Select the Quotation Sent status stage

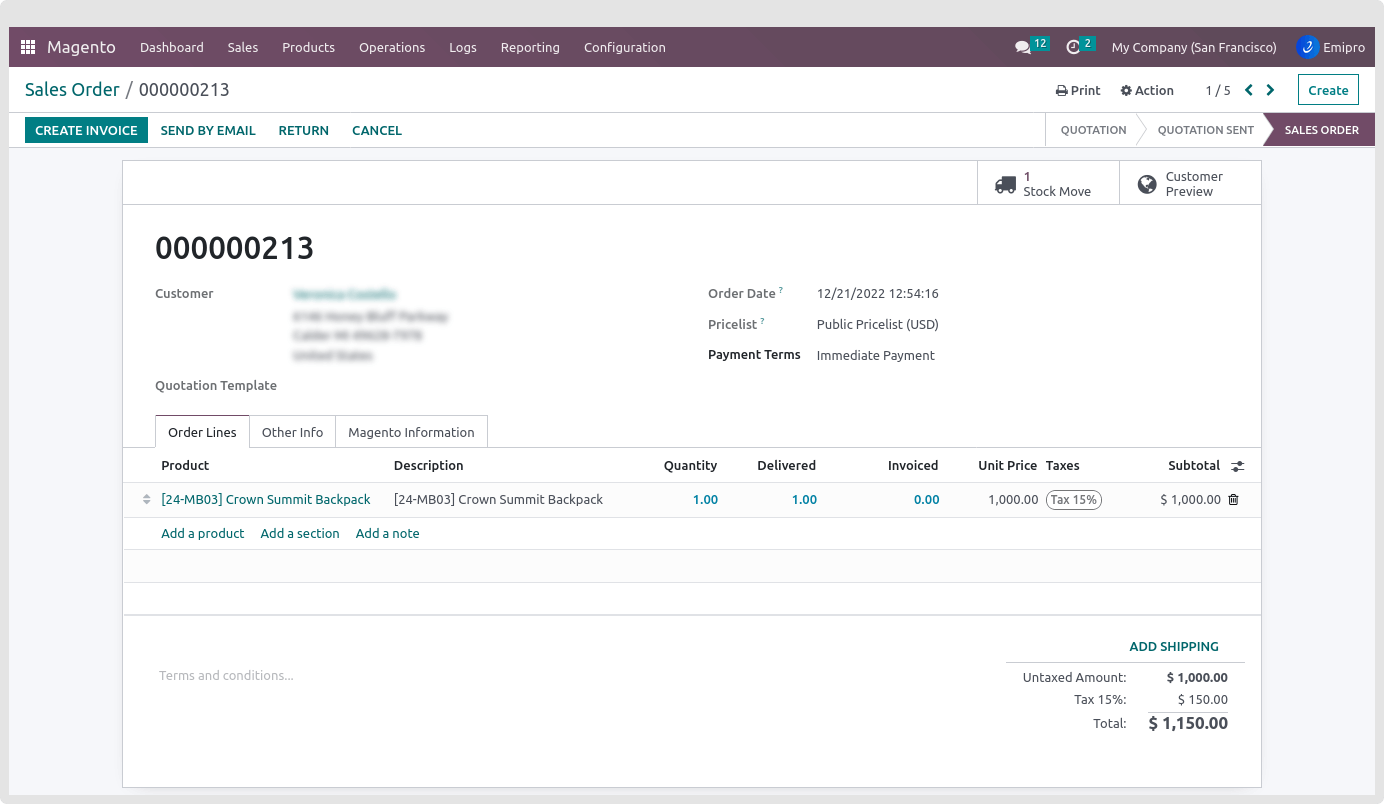click(1205, 130)
